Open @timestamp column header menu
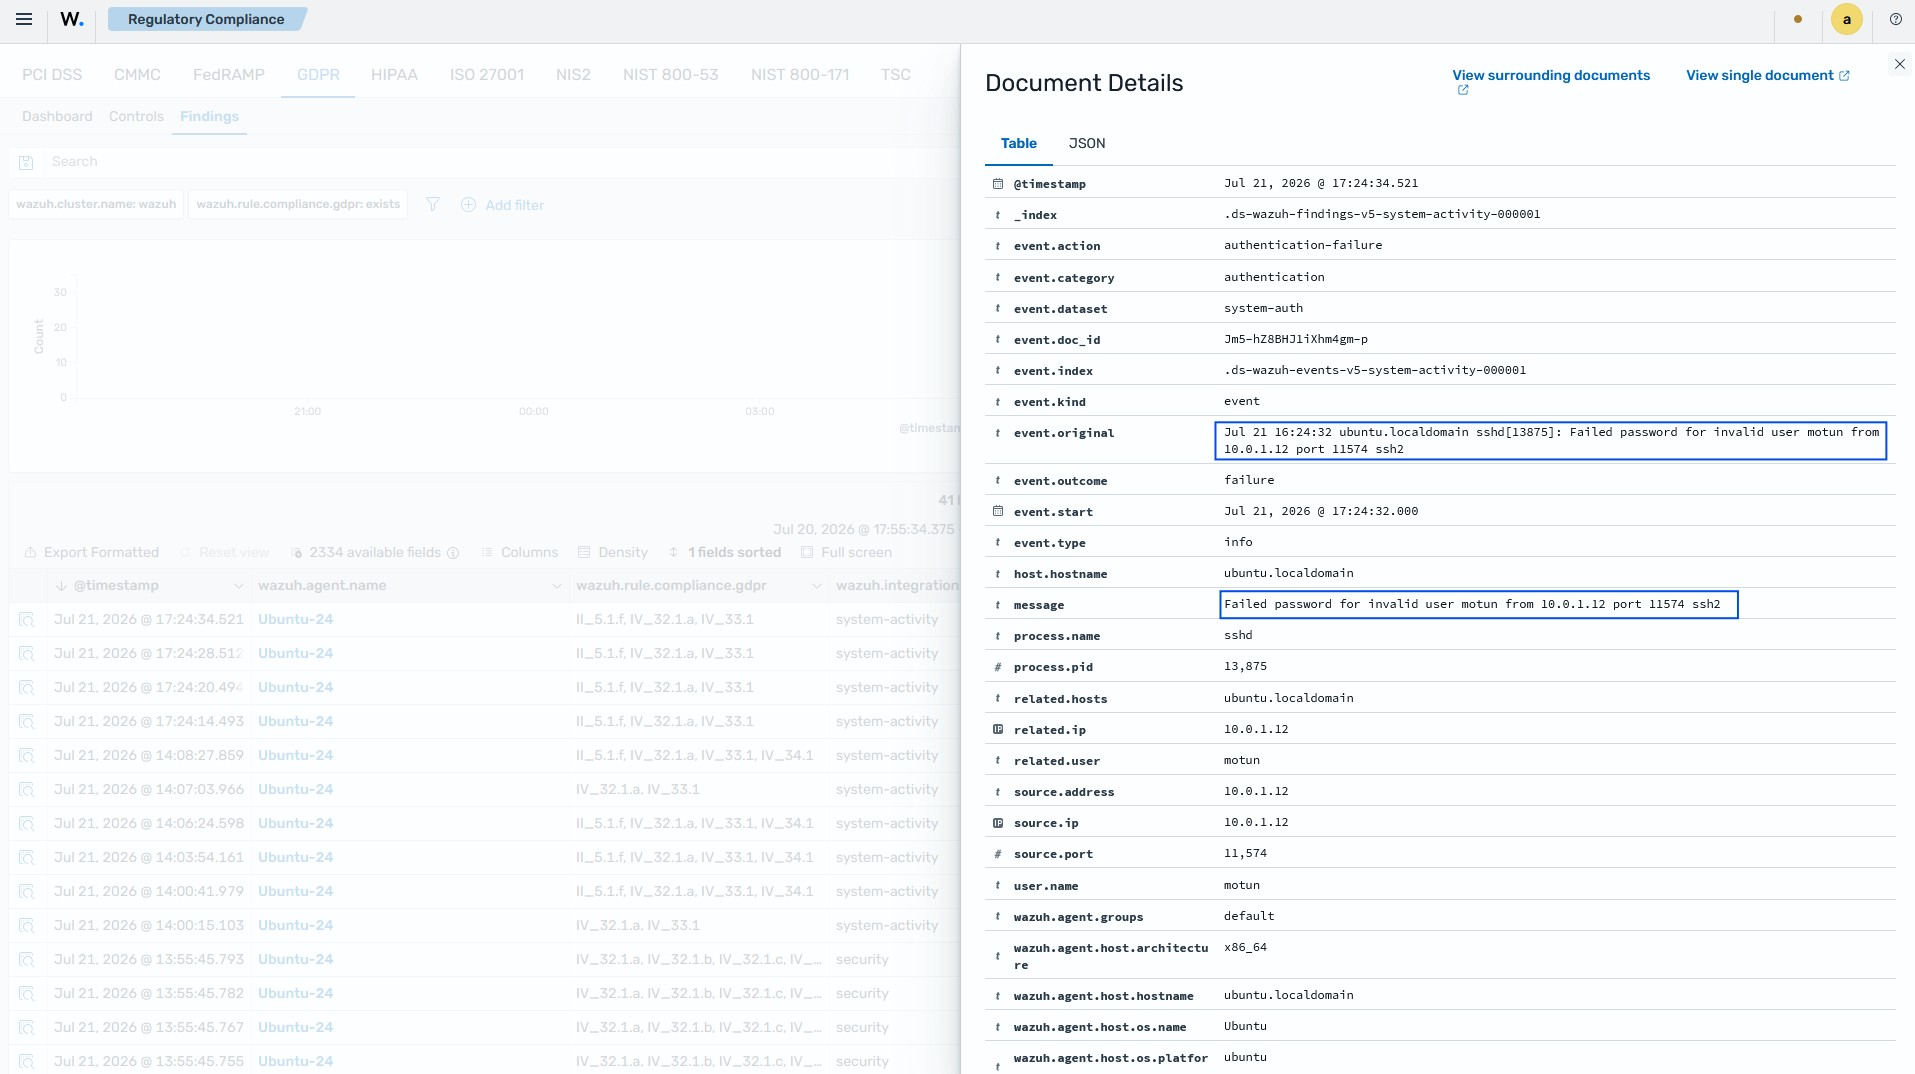 pos(238,586)
